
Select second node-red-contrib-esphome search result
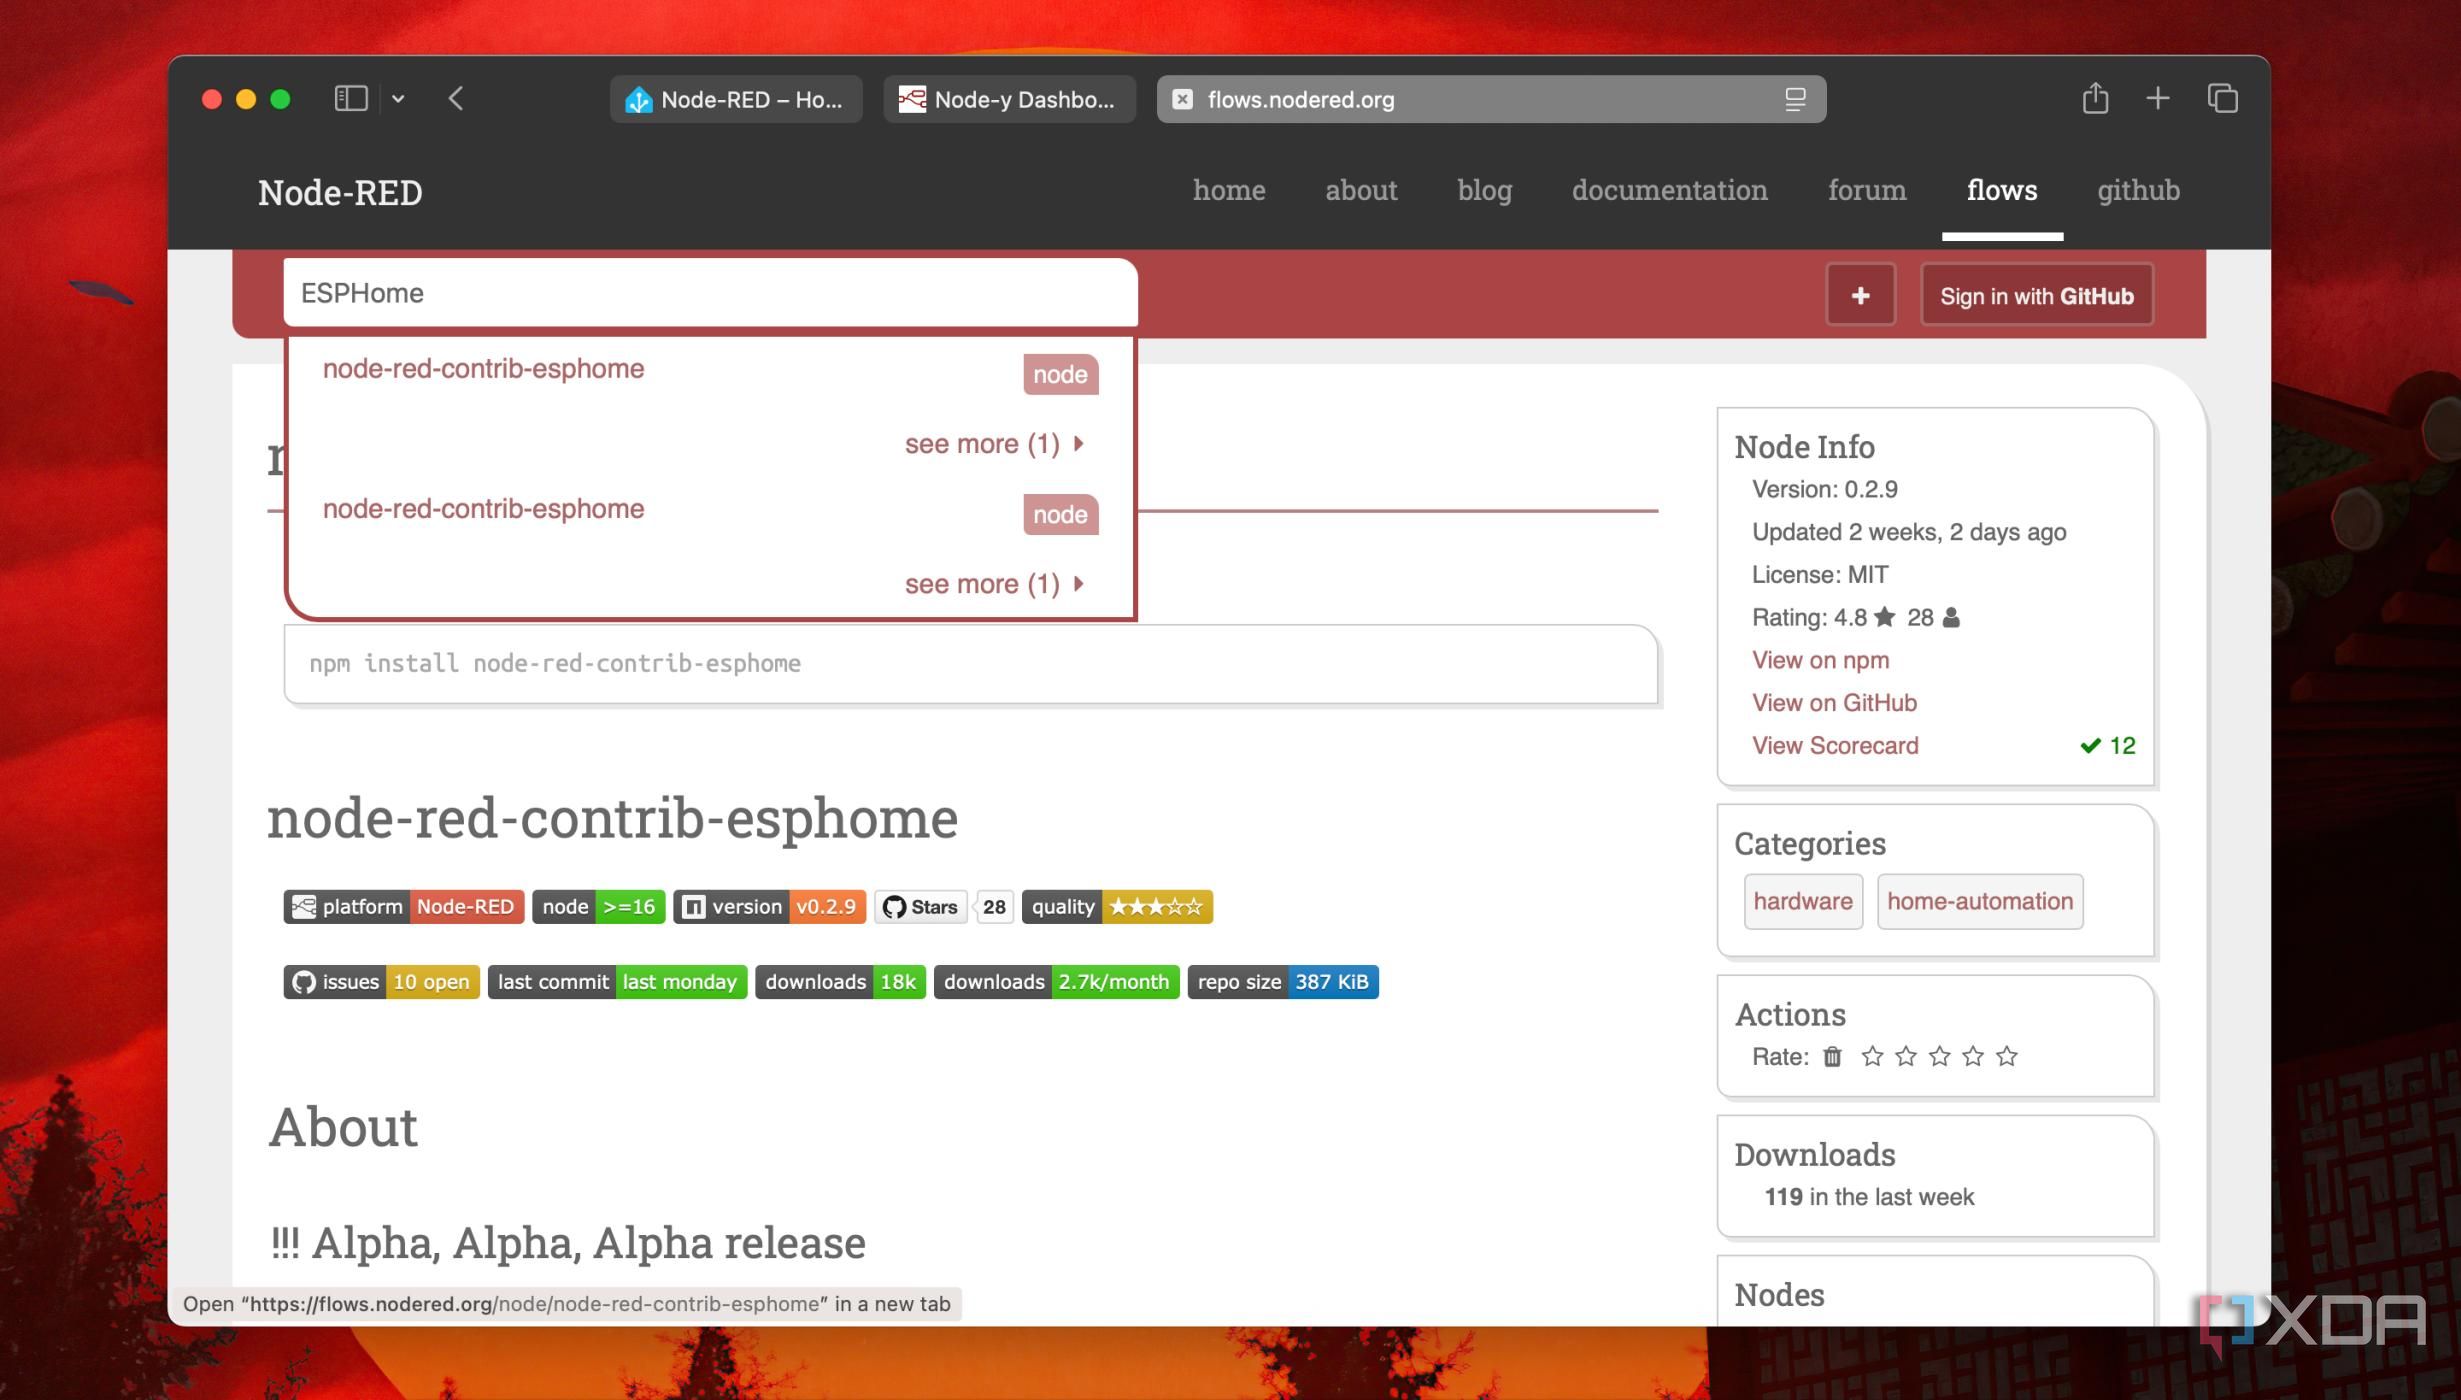(x=483, y=509)
